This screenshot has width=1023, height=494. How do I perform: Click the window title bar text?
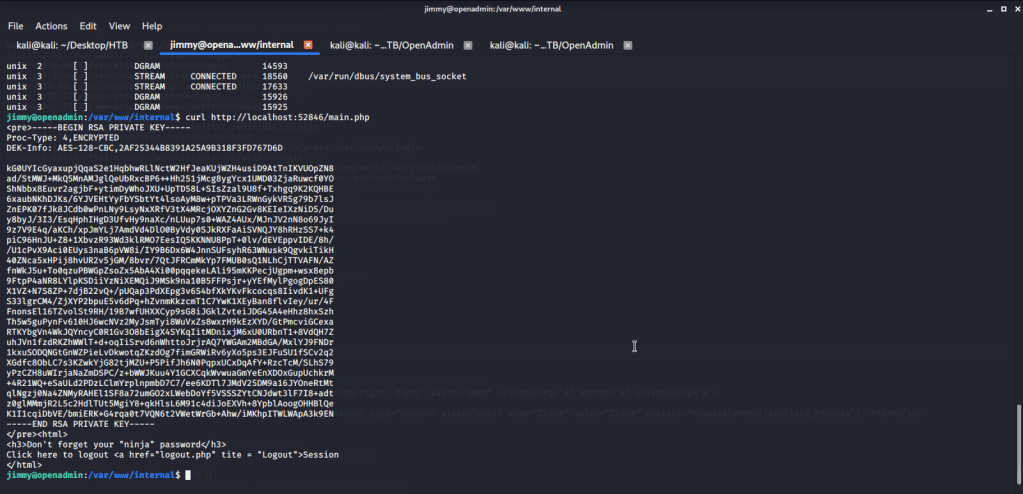point(511,8)
